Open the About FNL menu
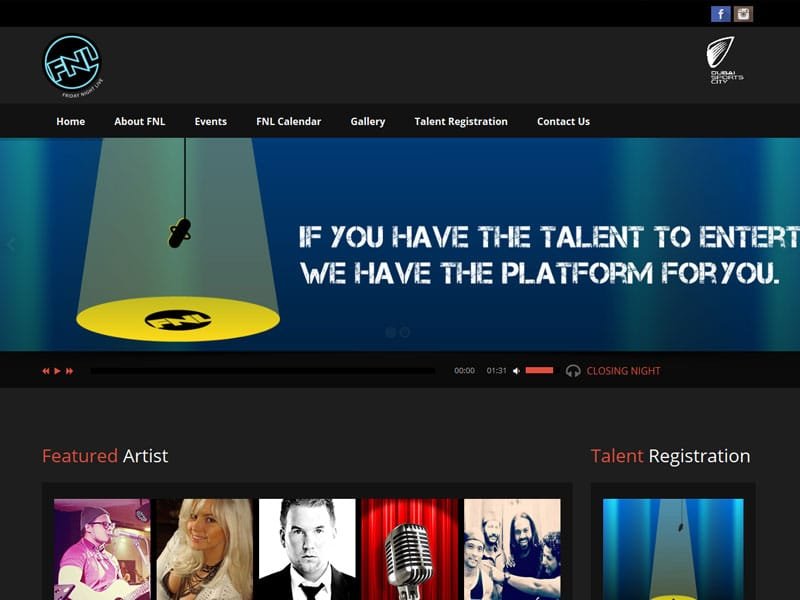This screenshot has width=800, height=600. [139, 121]
